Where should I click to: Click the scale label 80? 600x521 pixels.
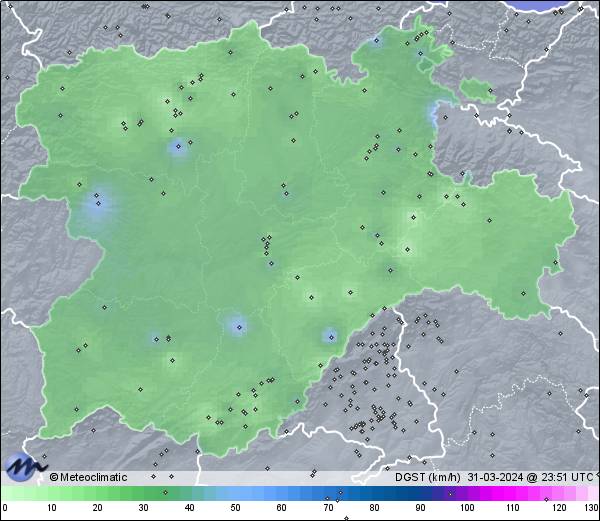[374, 508]
